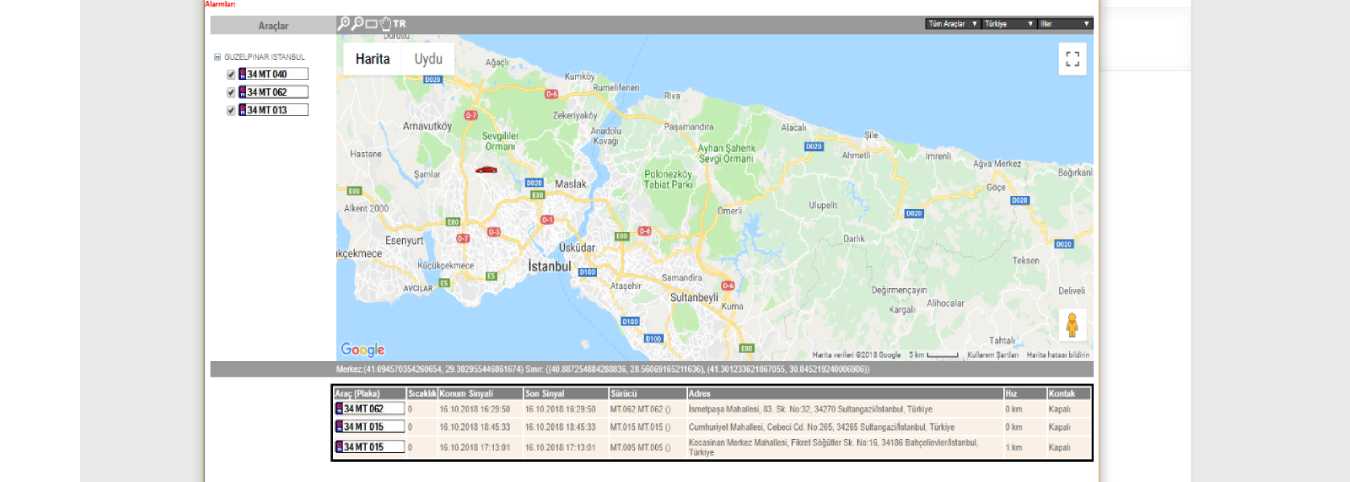Click driver MT.005 MT.005 cell

(647, 447)
